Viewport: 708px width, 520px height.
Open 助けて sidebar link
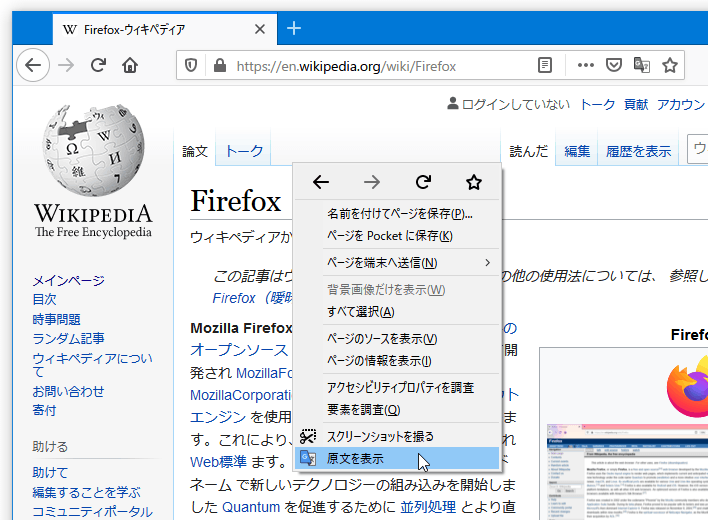click(50, 473)
